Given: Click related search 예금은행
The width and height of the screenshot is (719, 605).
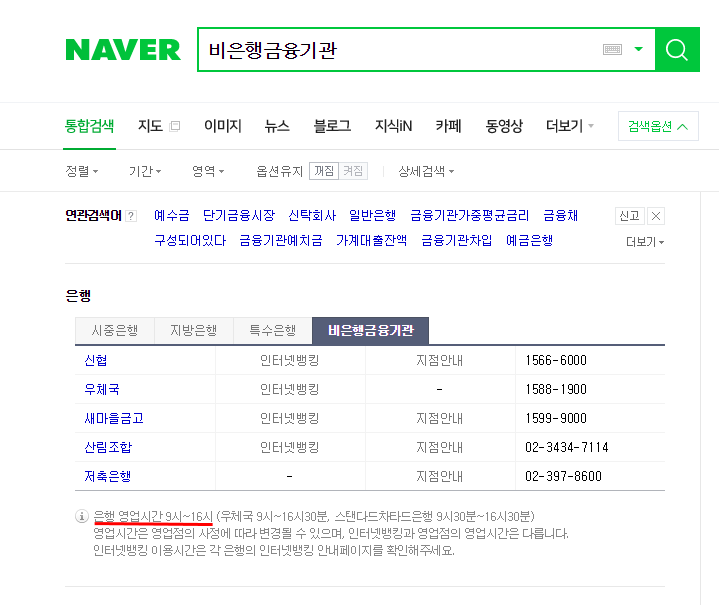Looking at the screenshot, I should tap(529, 240).
